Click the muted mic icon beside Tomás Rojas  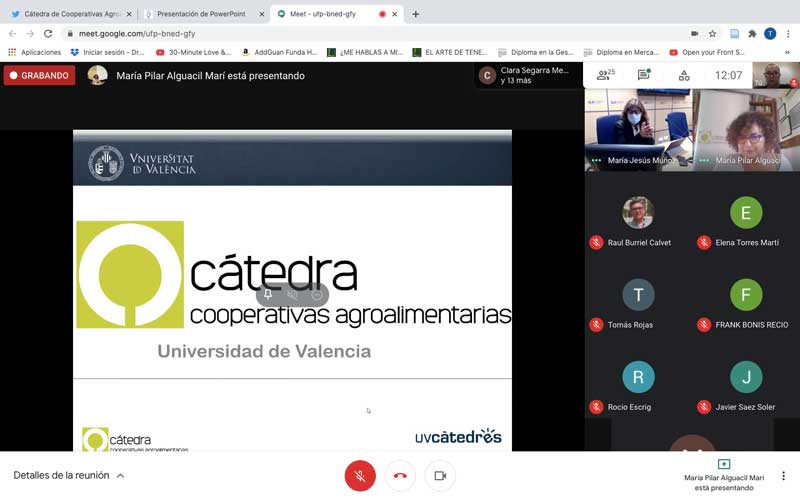click(596, 324)
